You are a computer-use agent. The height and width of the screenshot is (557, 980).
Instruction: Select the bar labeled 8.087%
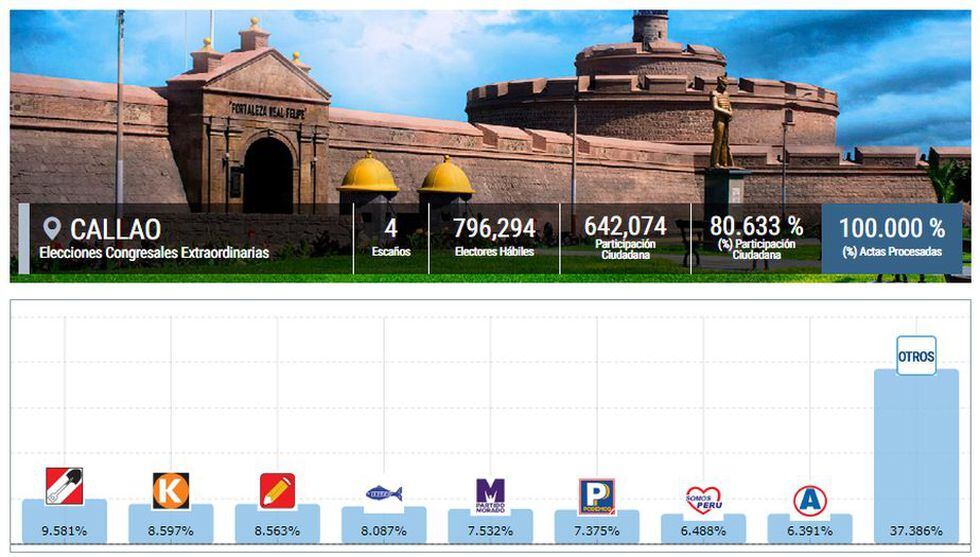(x=384, y=531)
